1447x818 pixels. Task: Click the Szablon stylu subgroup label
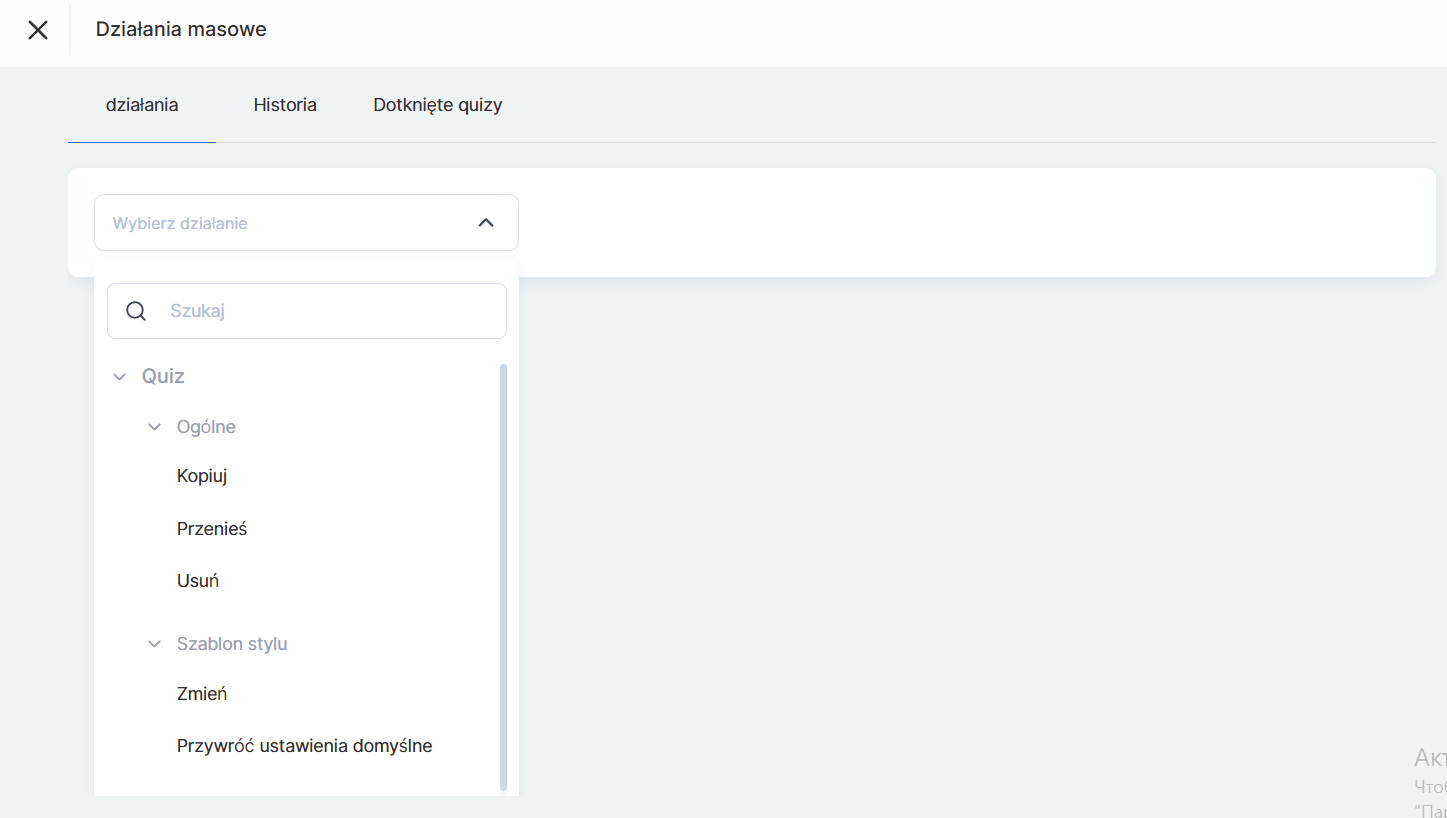tap(232, 644)
